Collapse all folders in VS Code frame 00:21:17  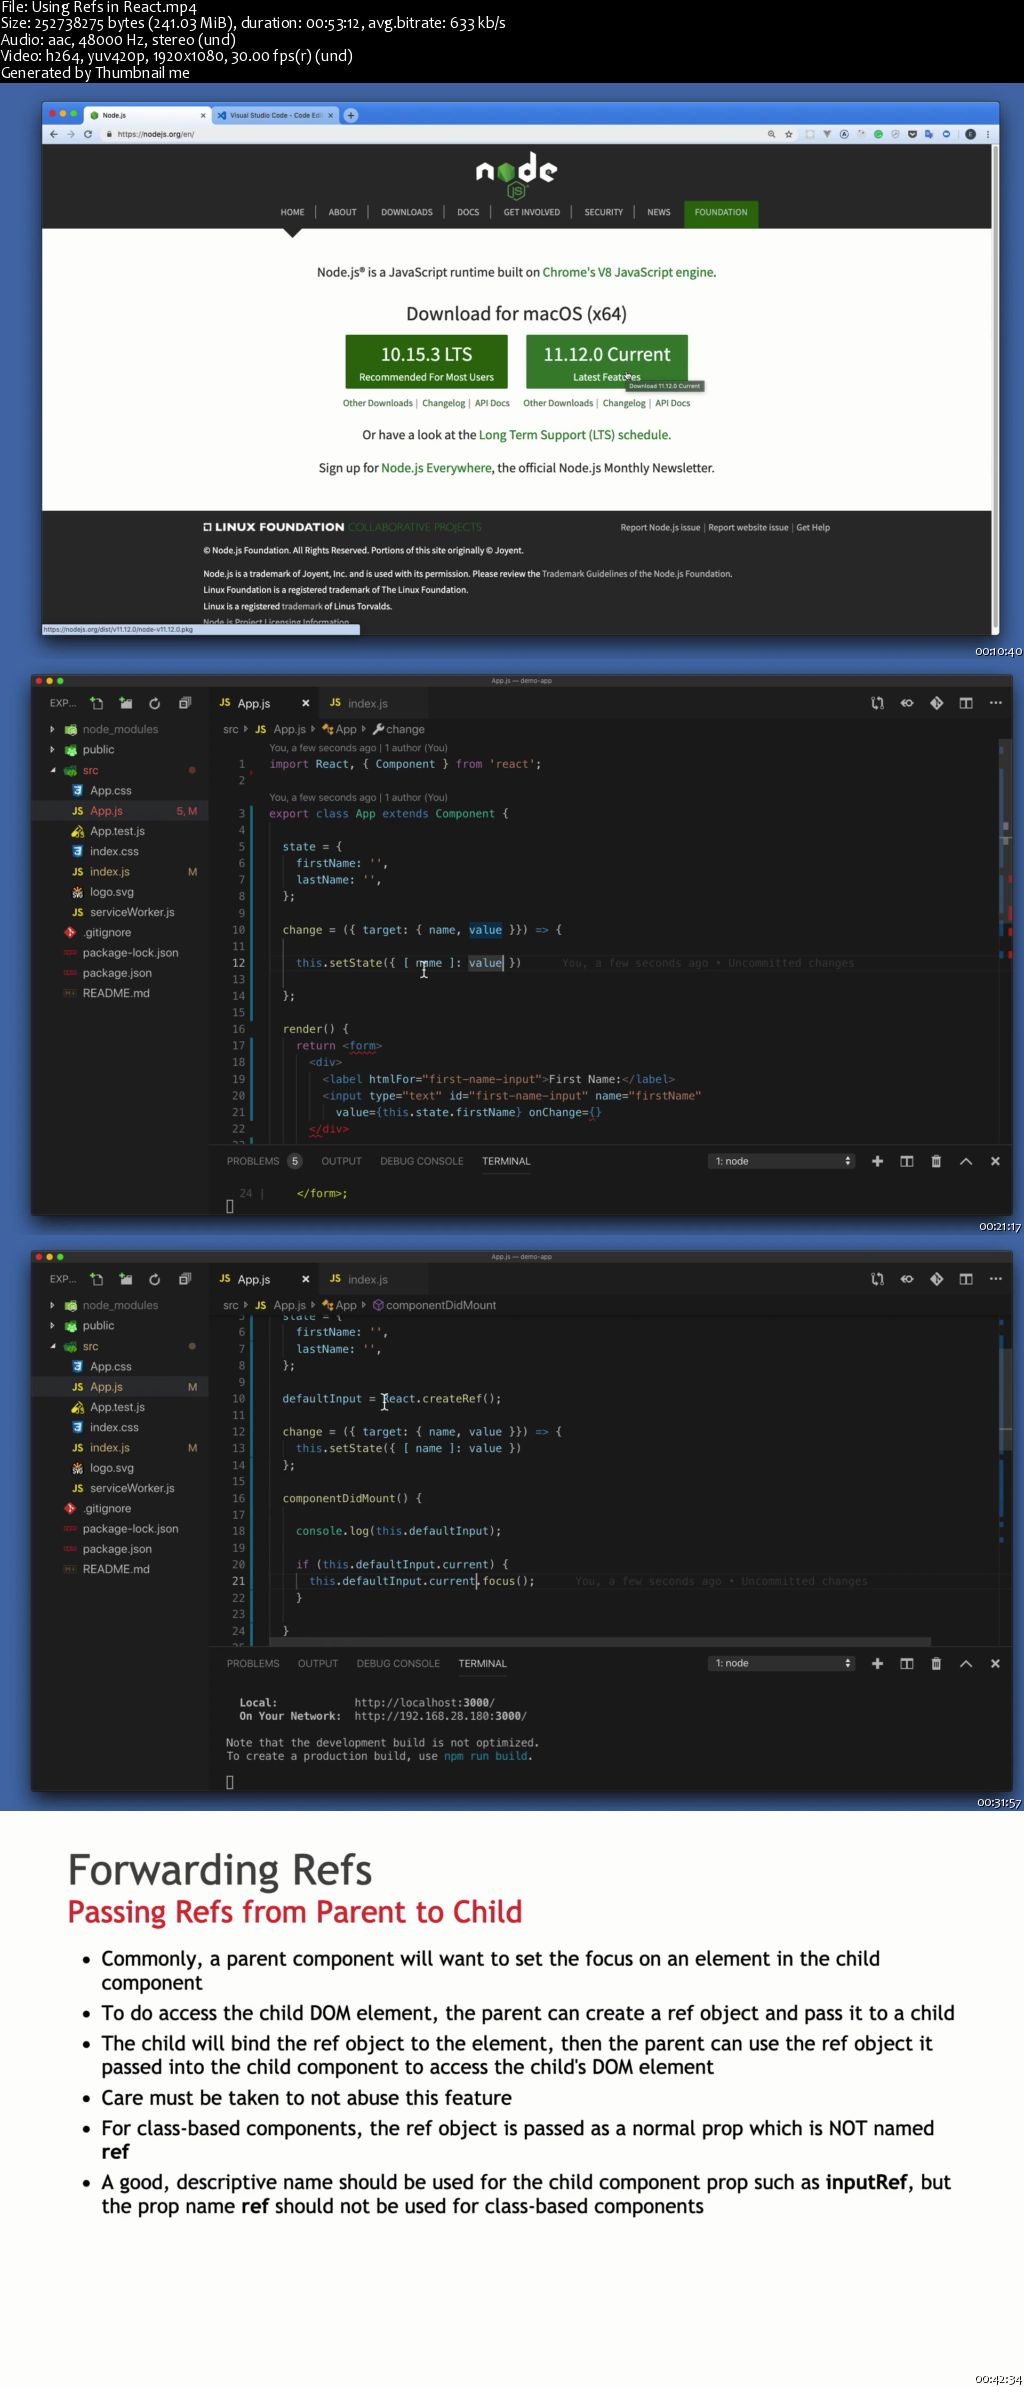(x=184, y=703)
